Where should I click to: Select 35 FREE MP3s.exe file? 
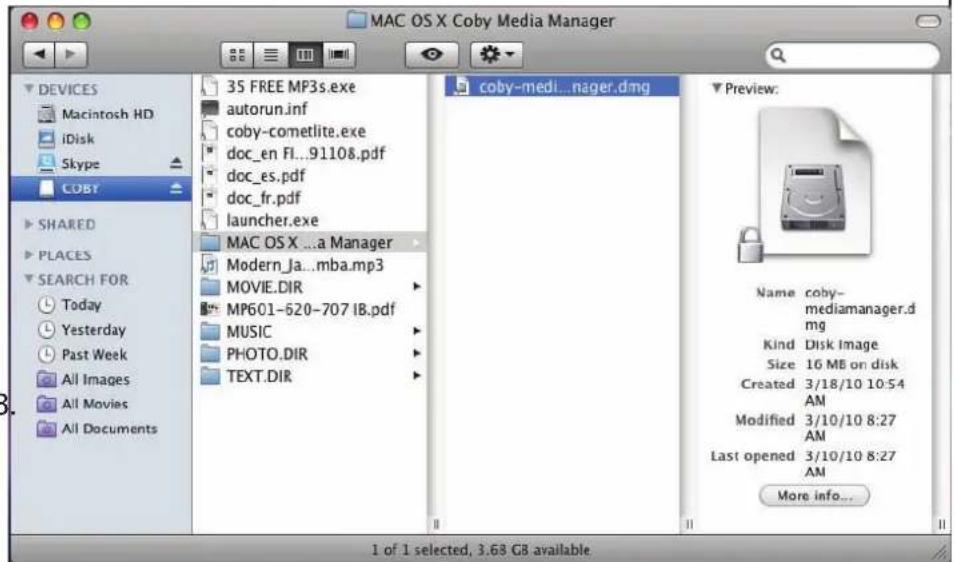point(310,86)
